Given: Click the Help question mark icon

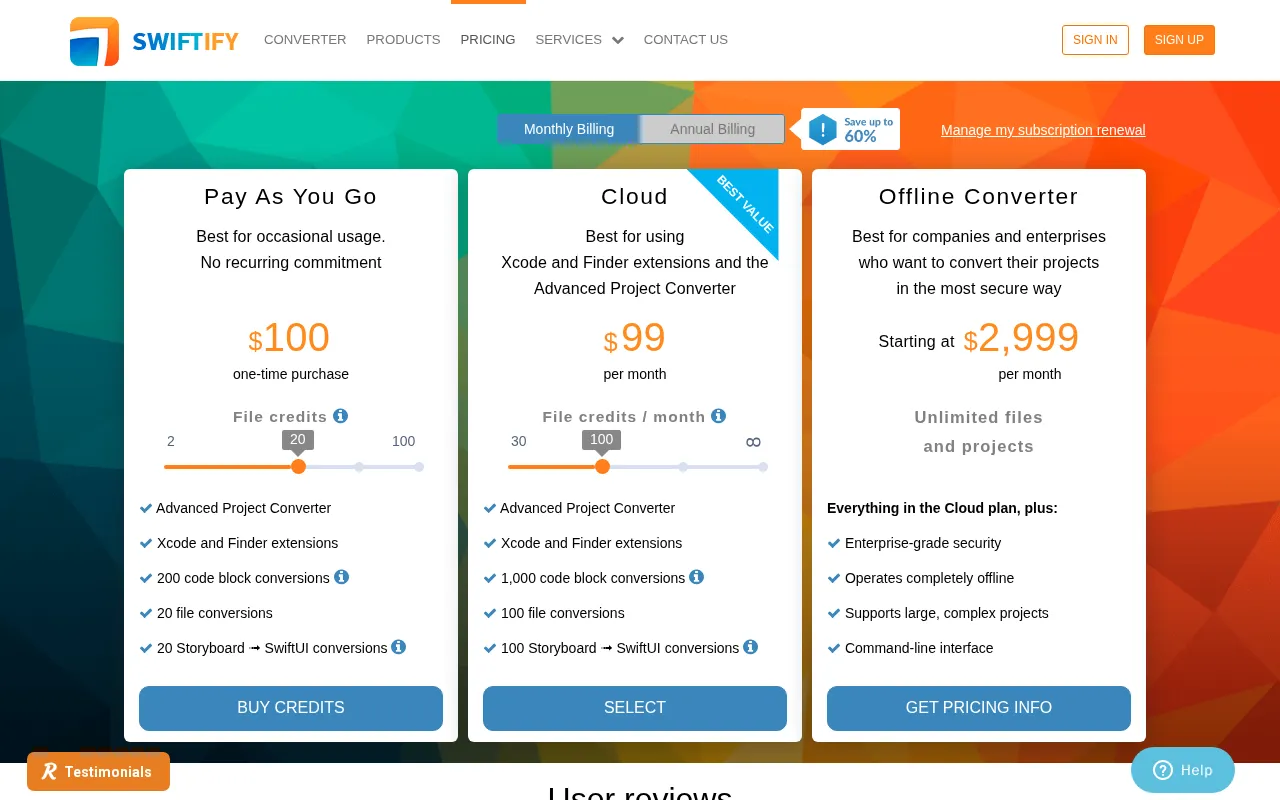Looking at the screenshot, I should coord(1163,770).
